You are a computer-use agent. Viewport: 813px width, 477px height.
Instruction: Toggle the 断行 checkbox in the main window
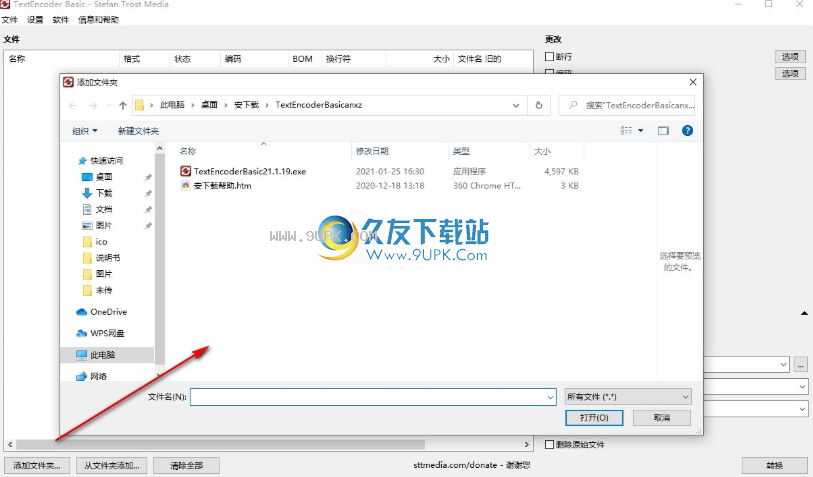click(549, 57)
